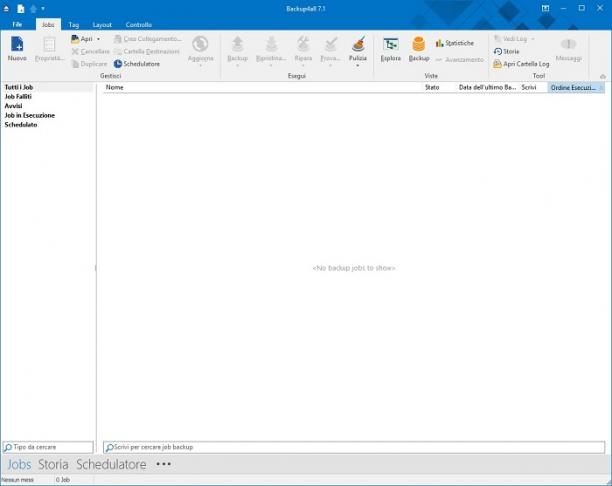Open the File menu tab
The width and height of the screenshot is (612, 486).
pyautogui.click(x=17, y=24)
